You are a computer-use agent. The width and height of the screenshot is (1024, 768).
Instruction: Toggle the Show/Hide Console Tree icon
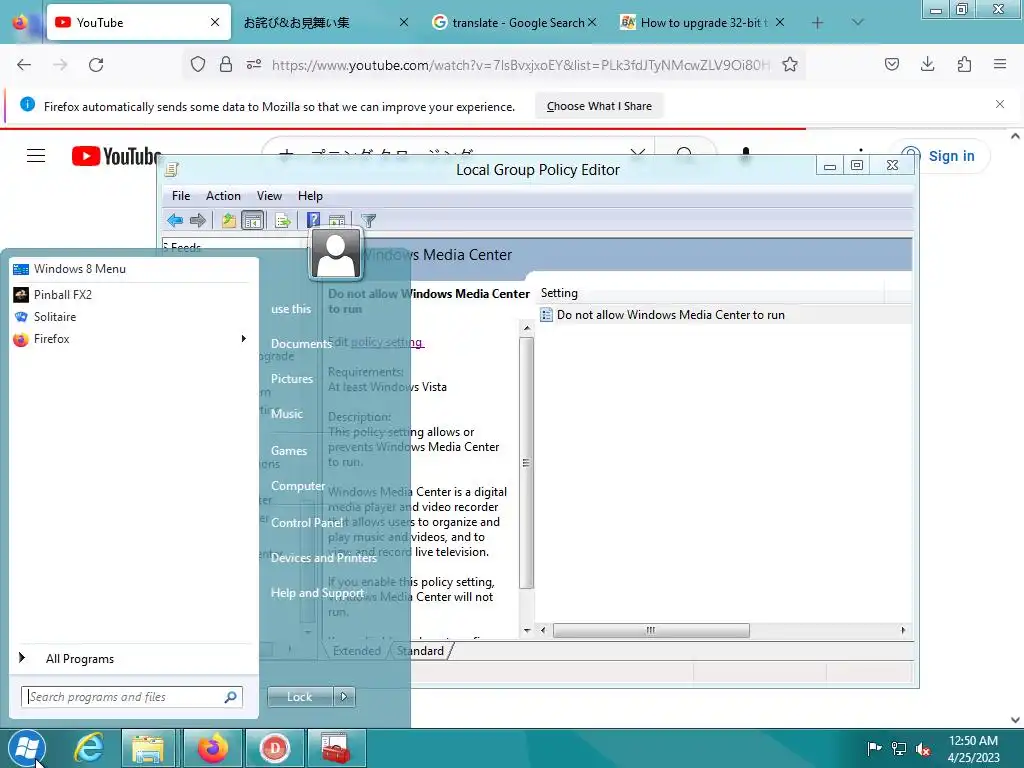coord(252,221)
